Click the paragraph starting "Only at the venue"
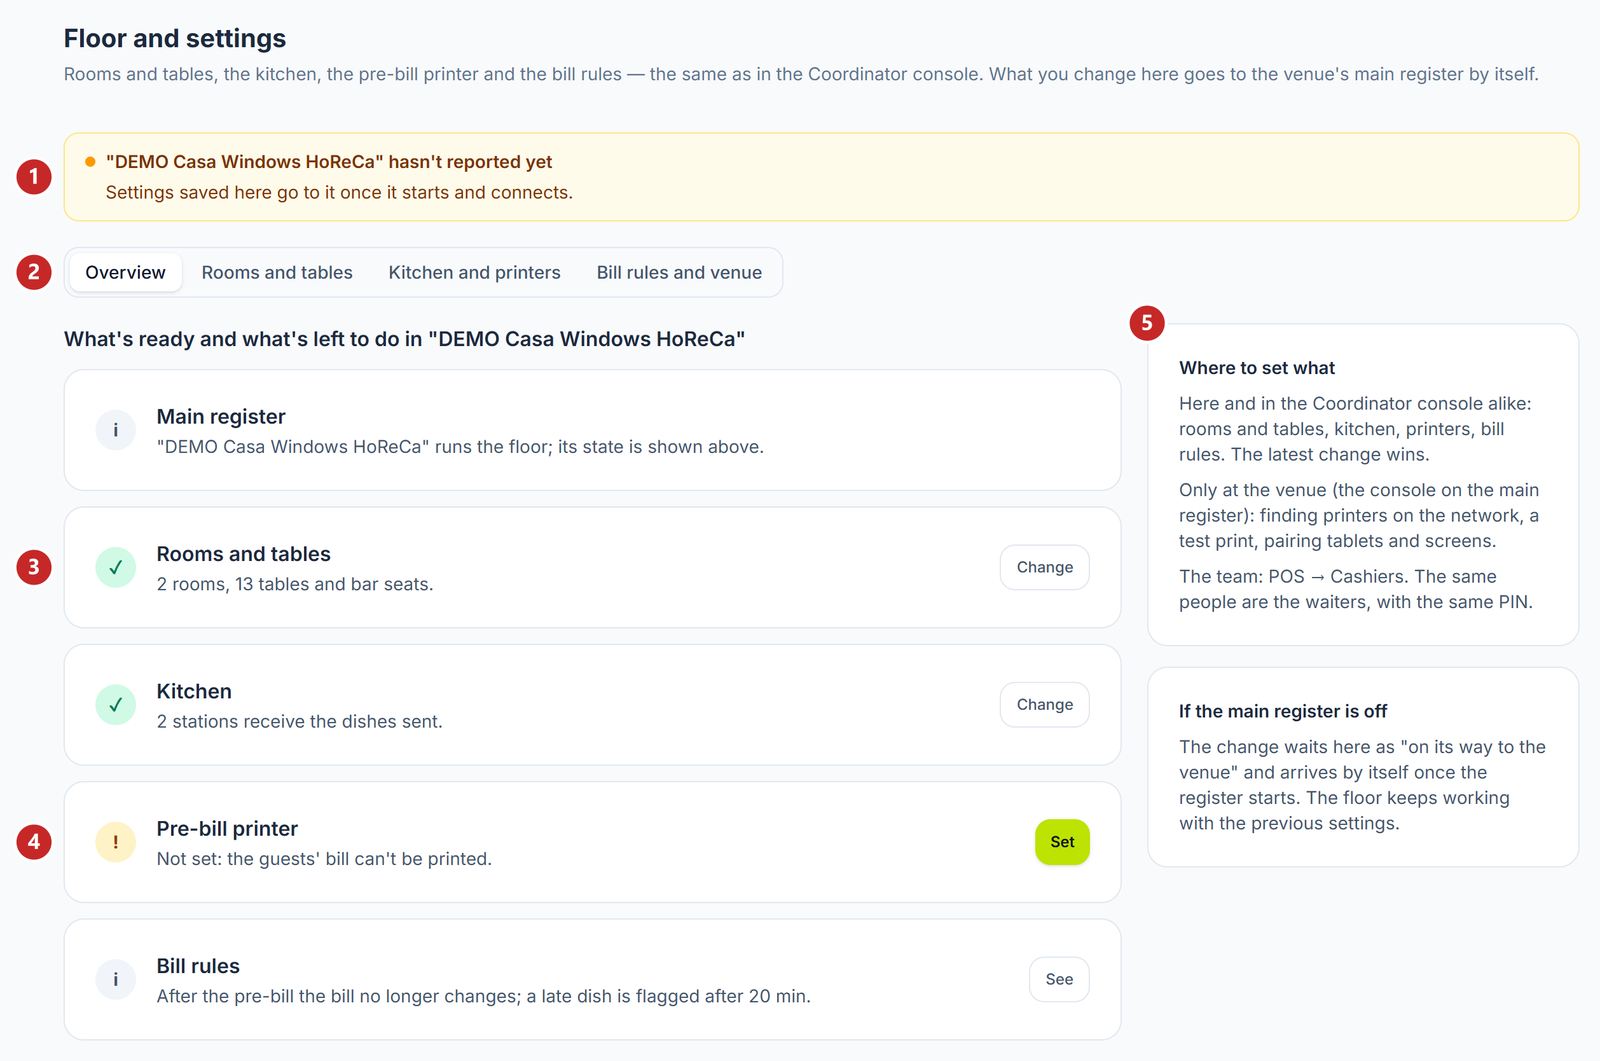 (1359, 515)
